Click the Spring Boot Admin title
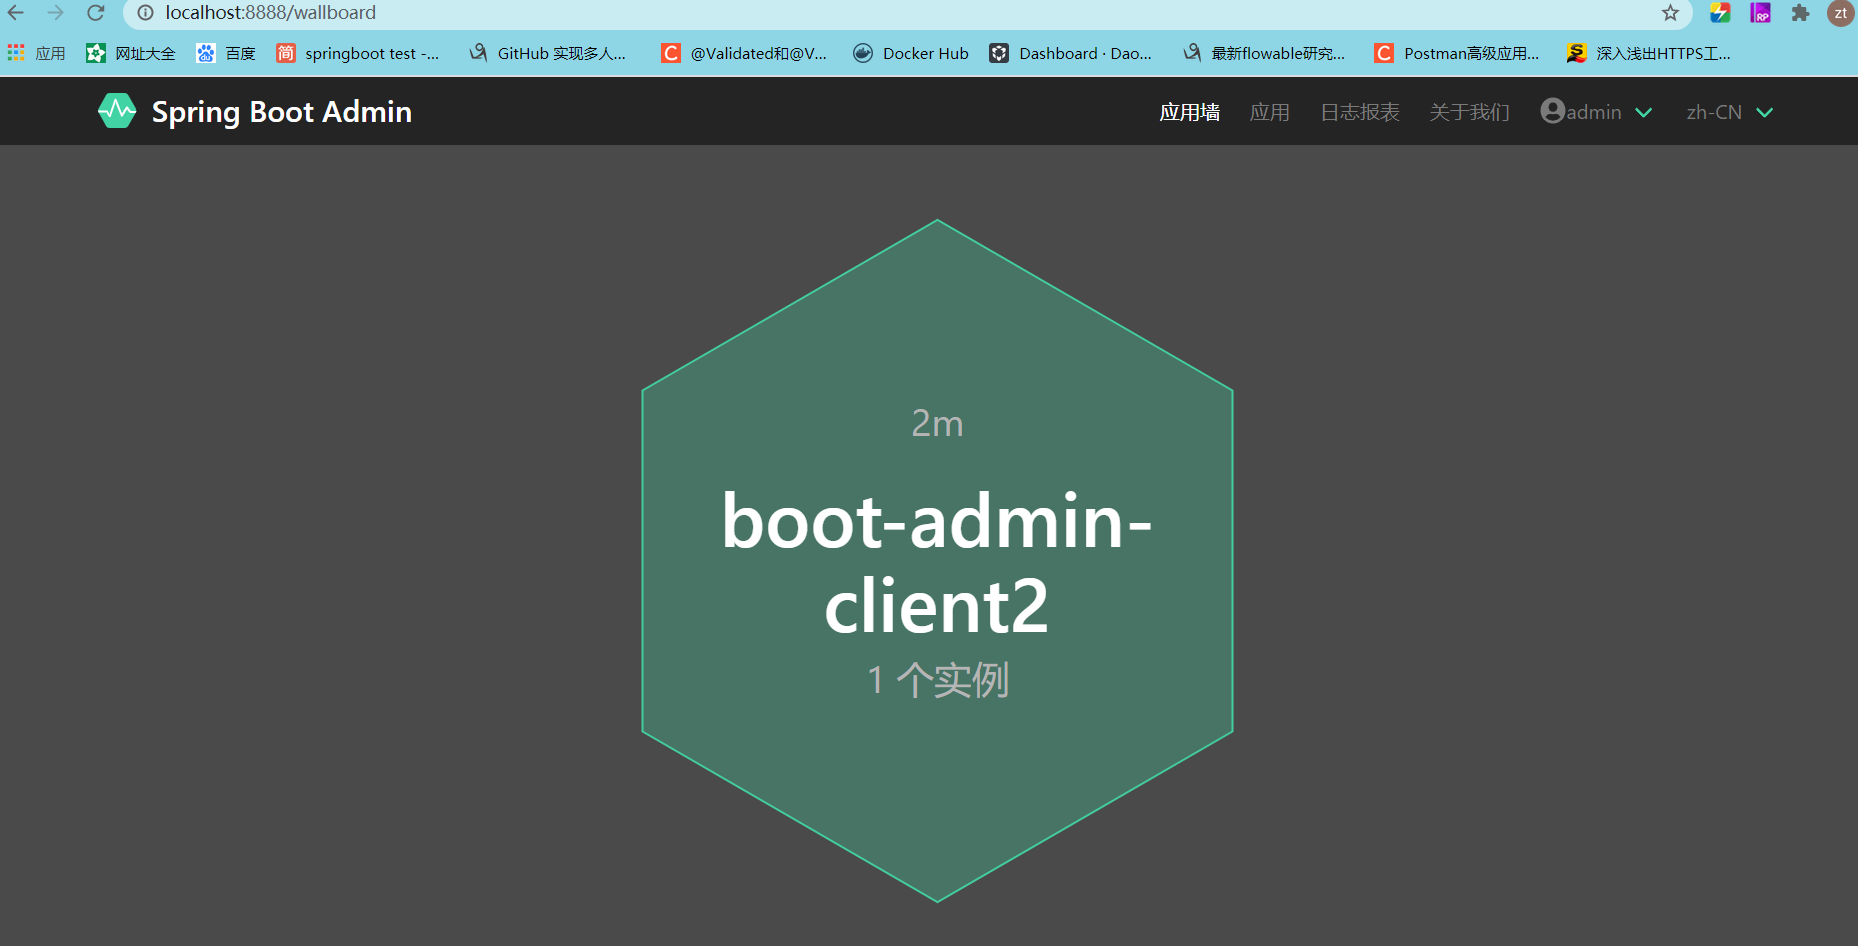The image size is (1858, 946). click(x=282, y=112)
